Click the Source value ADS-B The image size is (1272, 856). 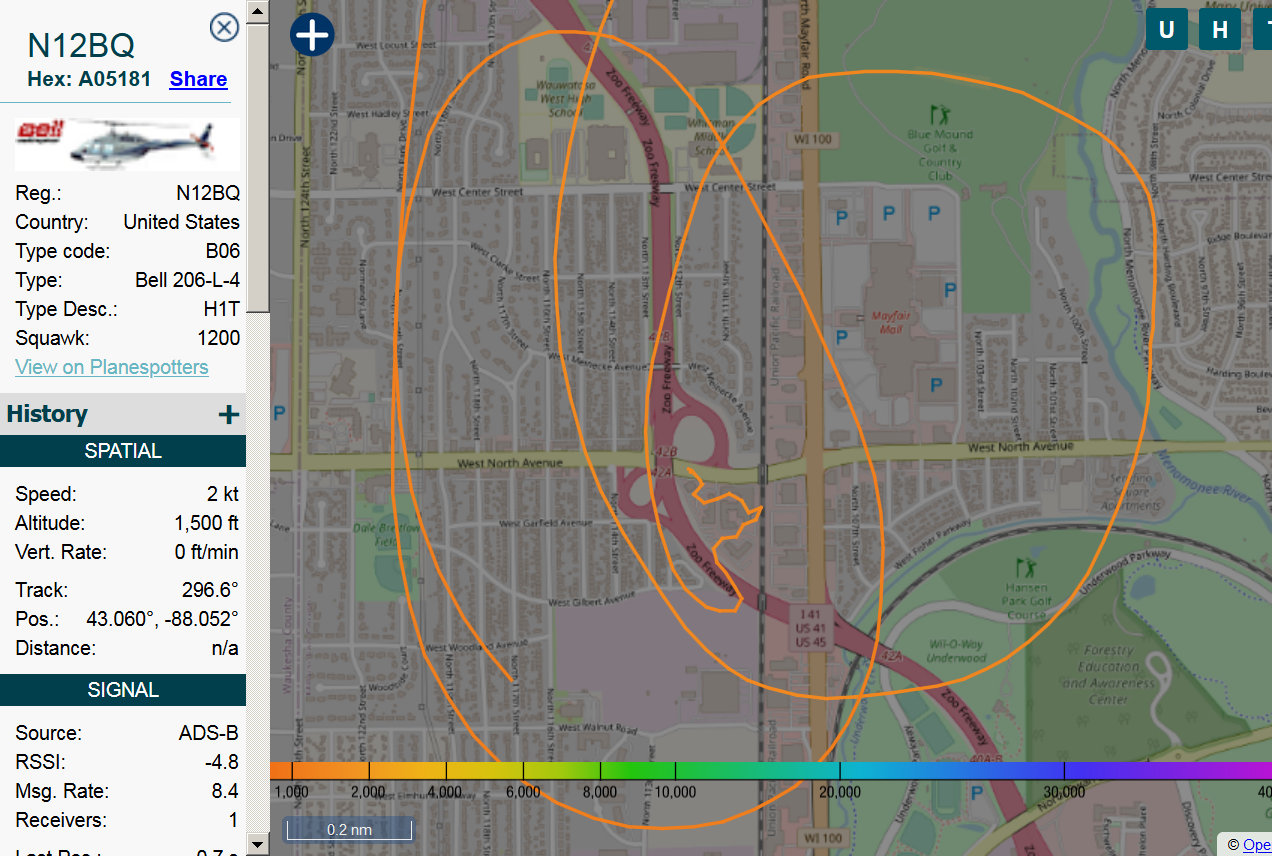(x=210, y=733)
